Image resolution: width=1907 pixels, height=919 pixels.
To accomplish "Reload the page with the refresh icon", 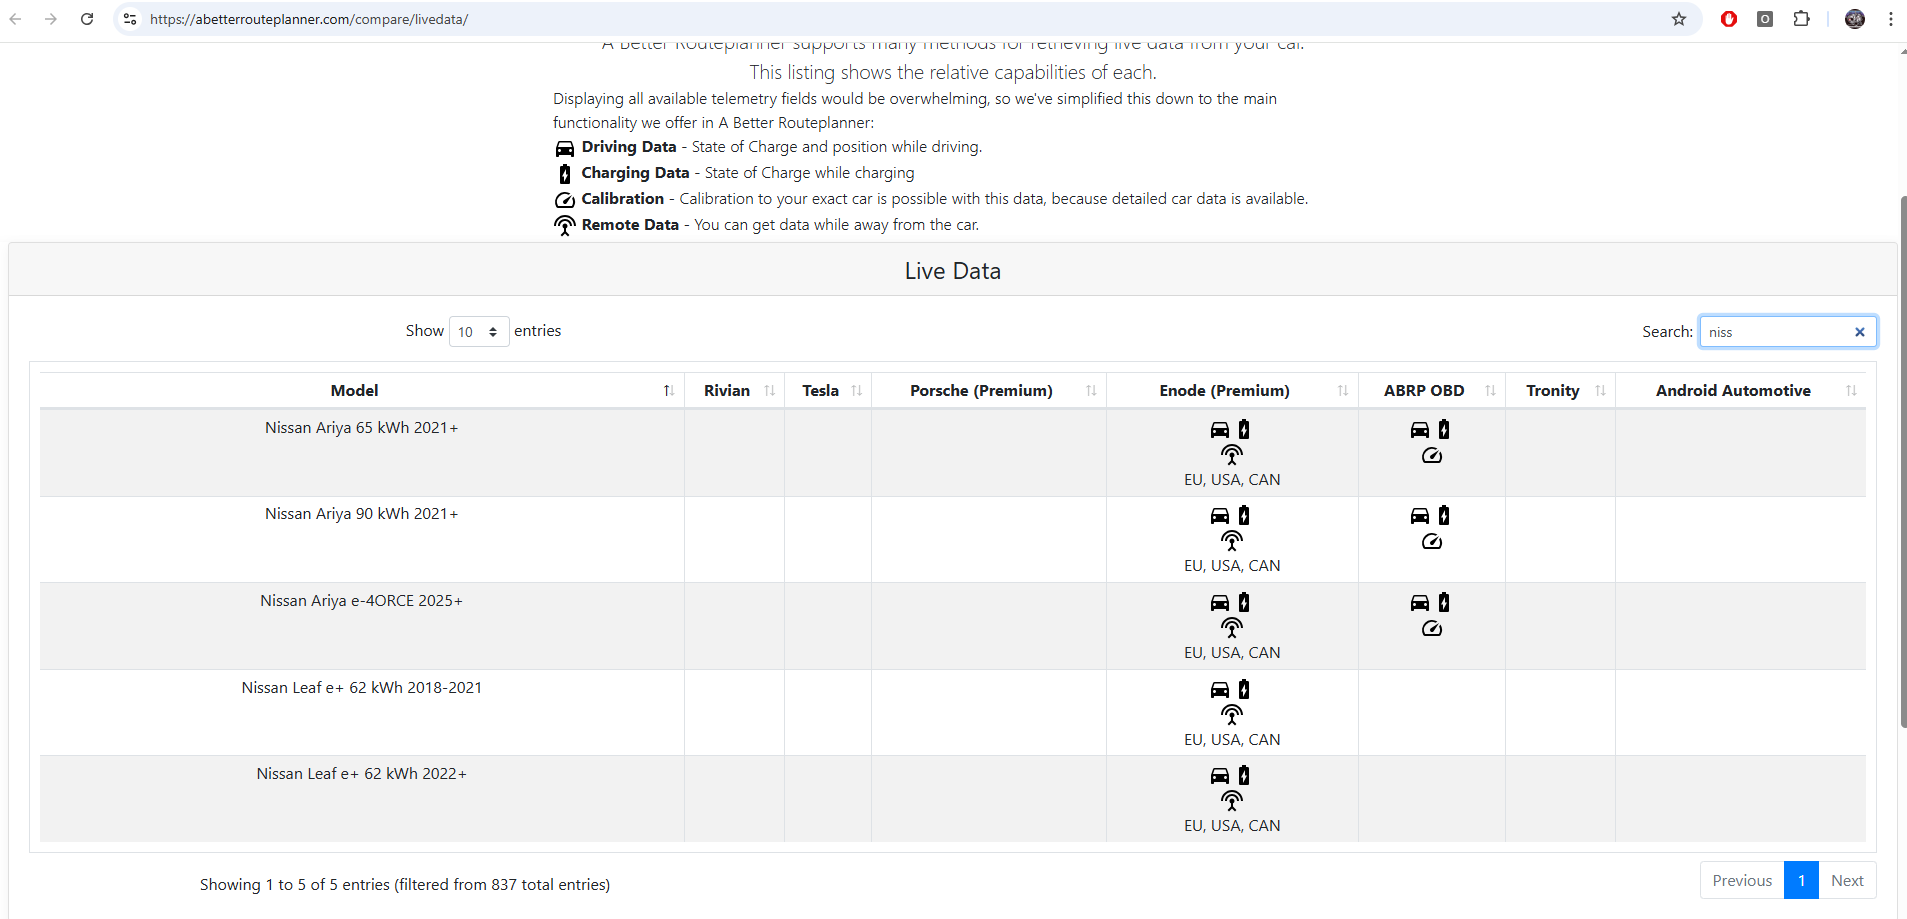I will 87,19.
